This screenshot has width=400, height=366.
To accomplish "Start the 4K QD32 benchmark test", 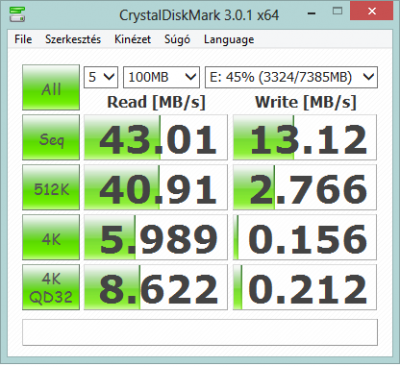I will (51, 287).
